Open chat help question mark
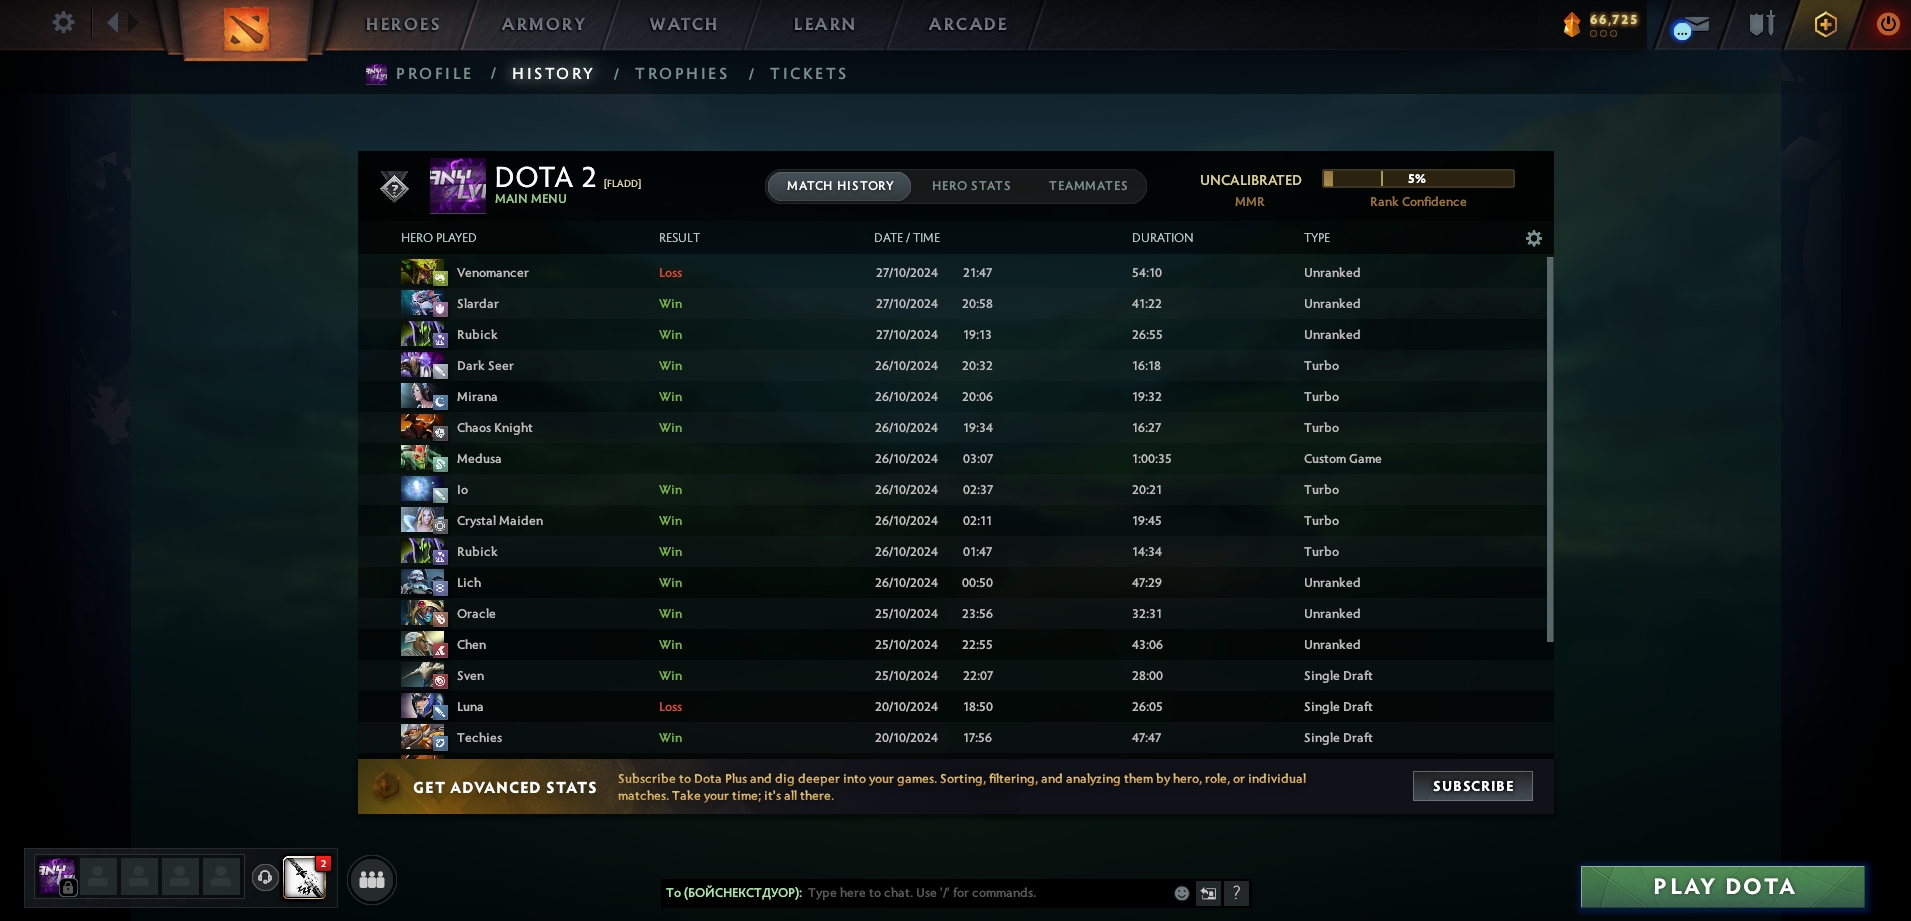The height and width of the screenshot is (921, 1911). point(1236,893)
